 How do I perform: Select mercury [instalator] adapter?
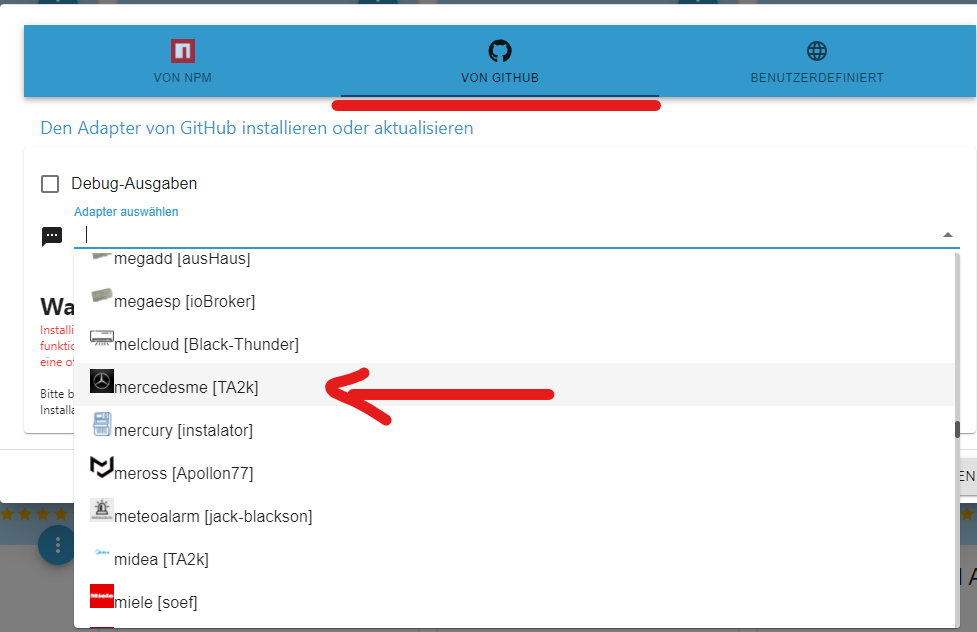coord(515,430)
